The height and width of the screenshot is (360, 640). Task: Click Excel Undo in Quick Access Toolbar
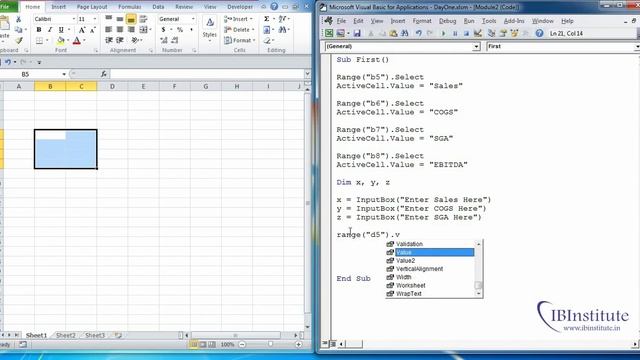click(8, 62)
